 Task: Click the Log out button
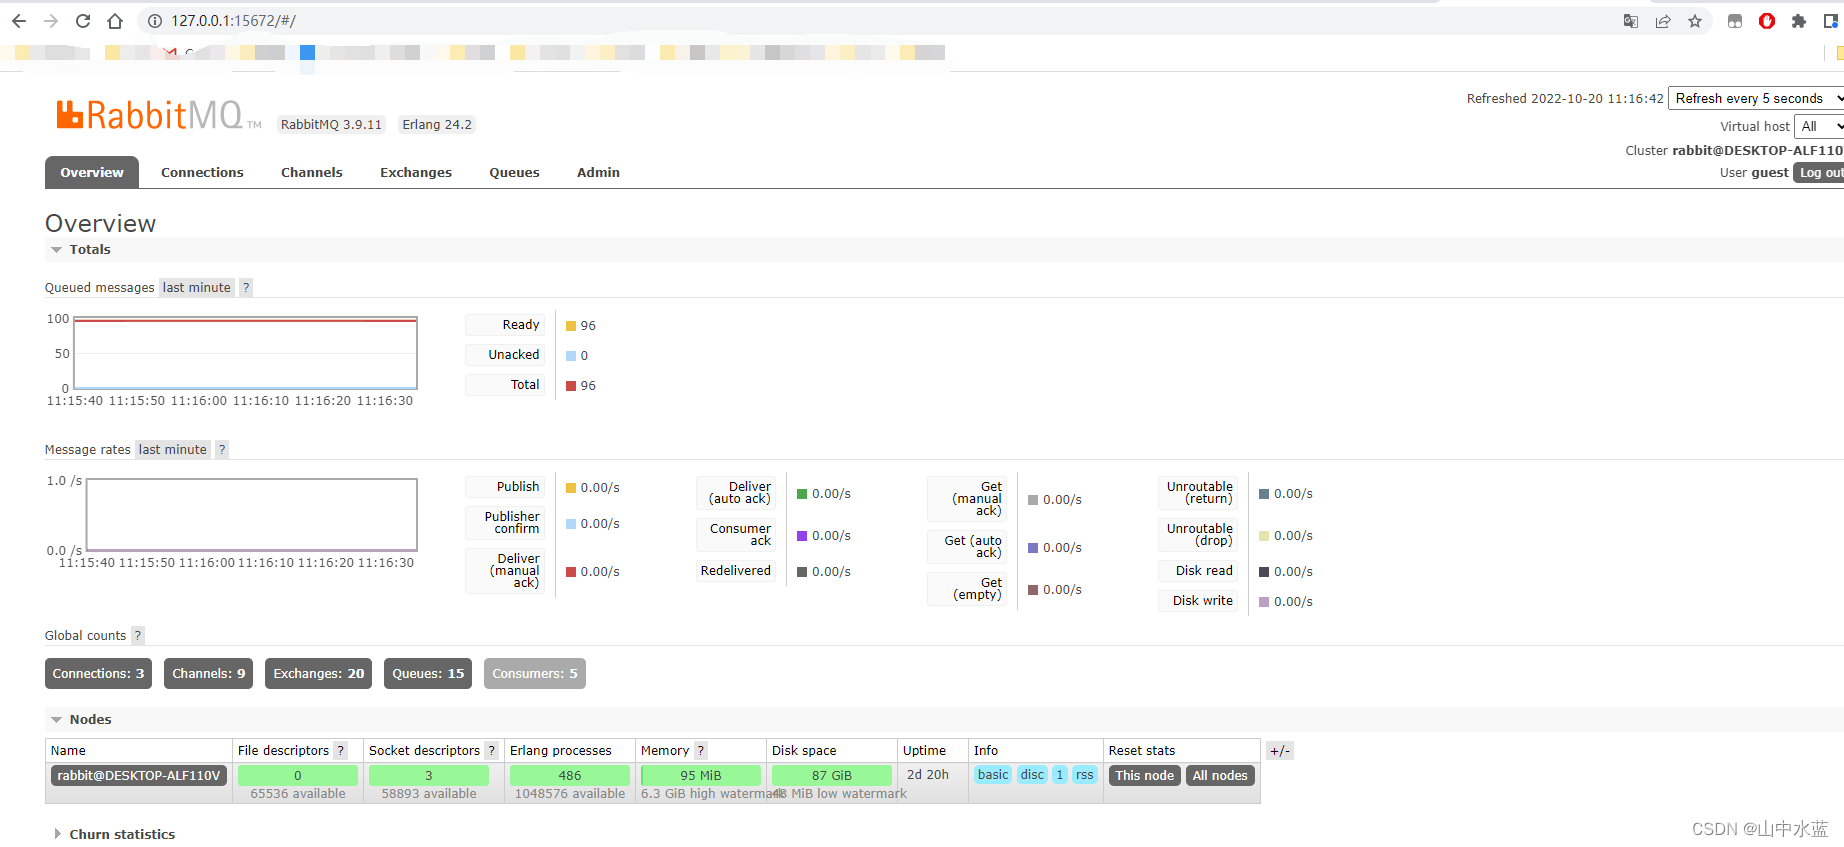coord(1819,173)
